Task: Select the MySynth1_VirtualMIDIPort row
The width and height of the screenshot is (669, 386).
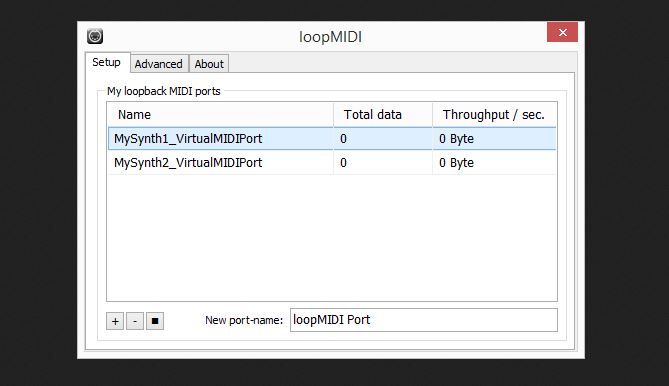Action: click(x=332, y=139)
